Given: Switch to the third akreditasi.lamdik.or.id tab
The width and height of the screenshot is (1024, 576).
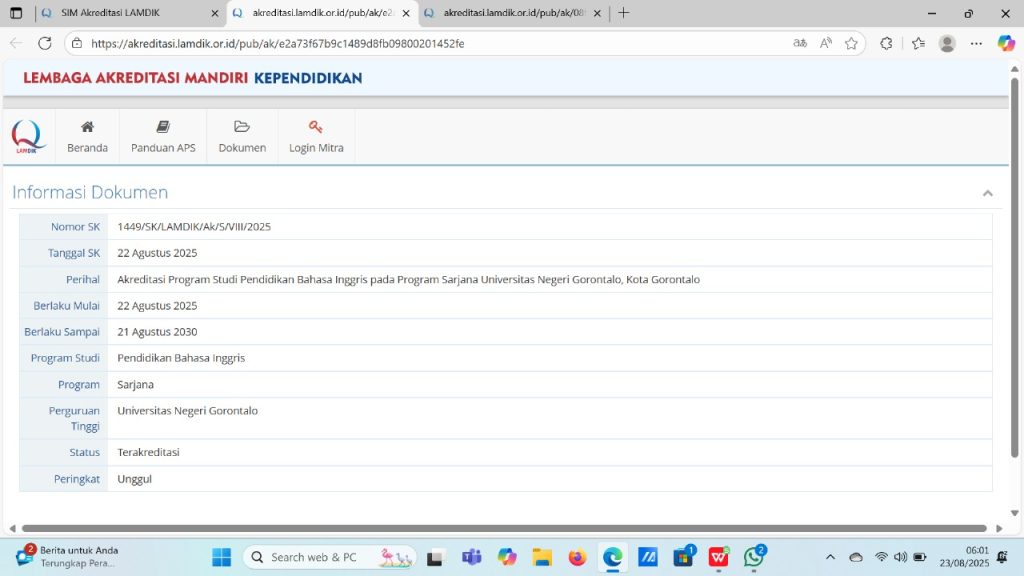Looking at the screenshot, I should coord(513,13).
